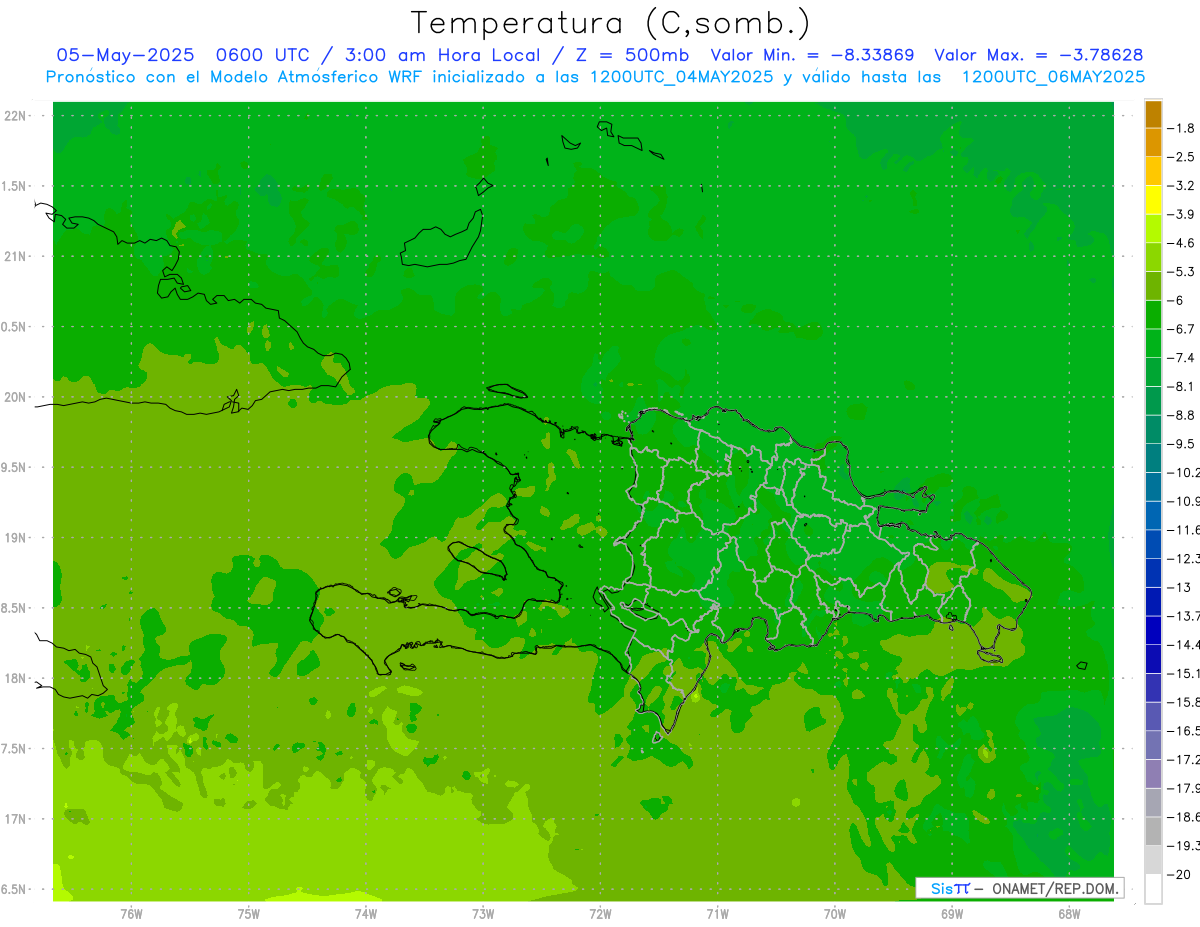Viewport: 1200px width, 927px height.
Task: Select the lime swatch between -4.6 and -5.3
Action: 1153,257
